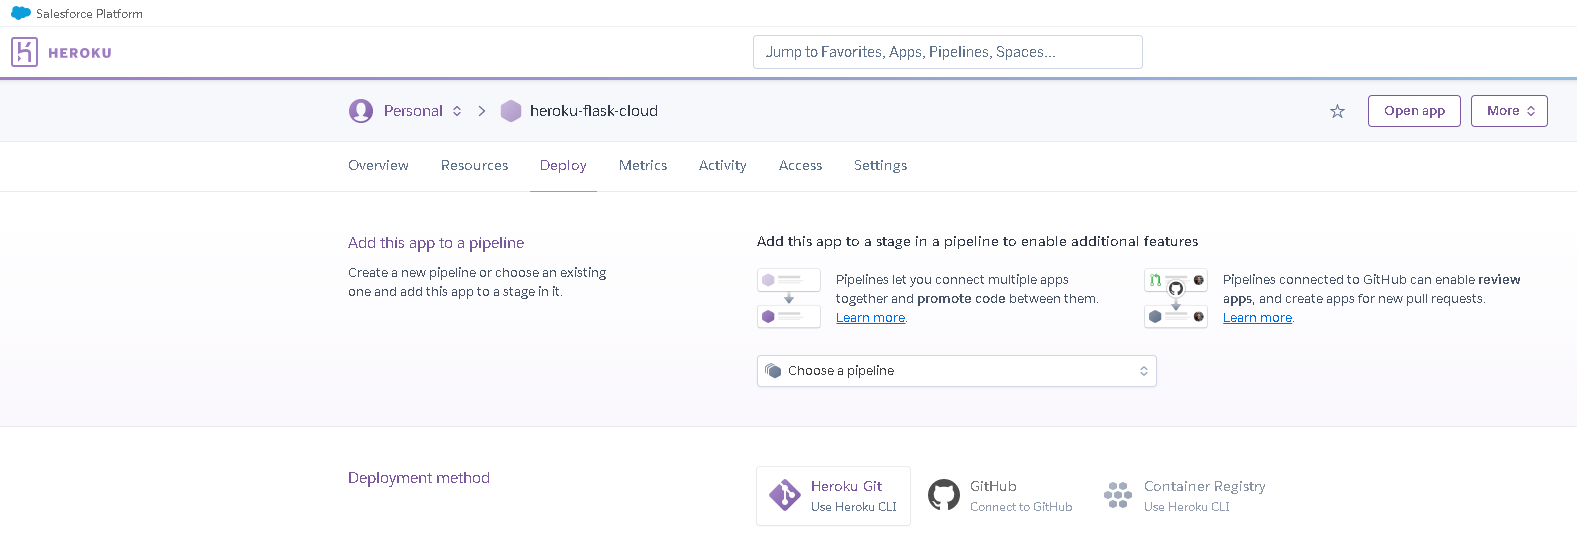Click the Personal account avatar icon
Image resolution: width=1577 pixels, height=538 pixels.
pos(361,111)
